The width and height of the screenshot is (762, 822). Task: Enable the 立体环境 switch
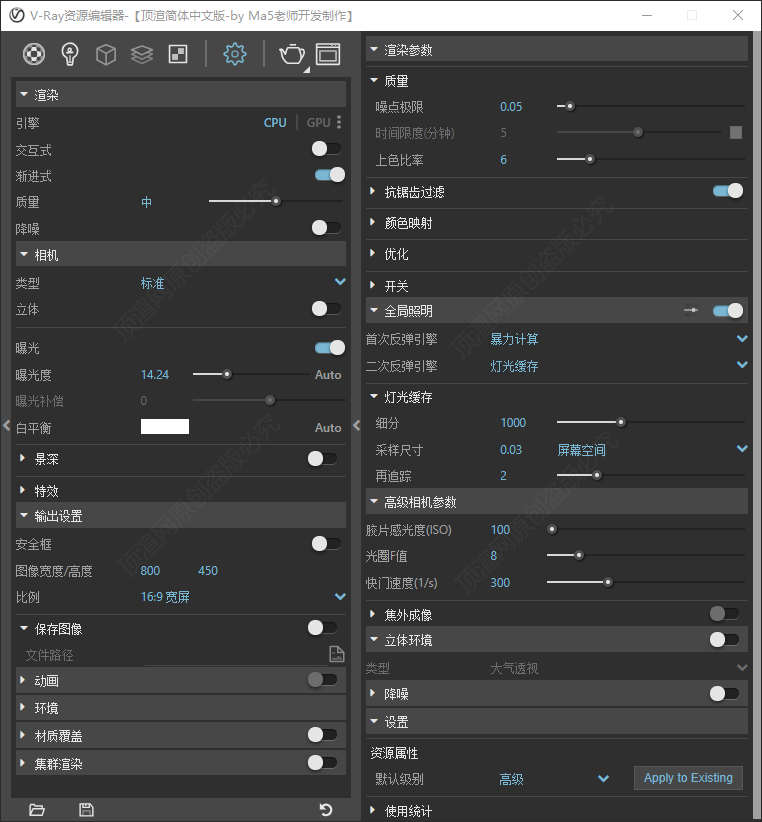pyautogui.click(x=724, y=640)
